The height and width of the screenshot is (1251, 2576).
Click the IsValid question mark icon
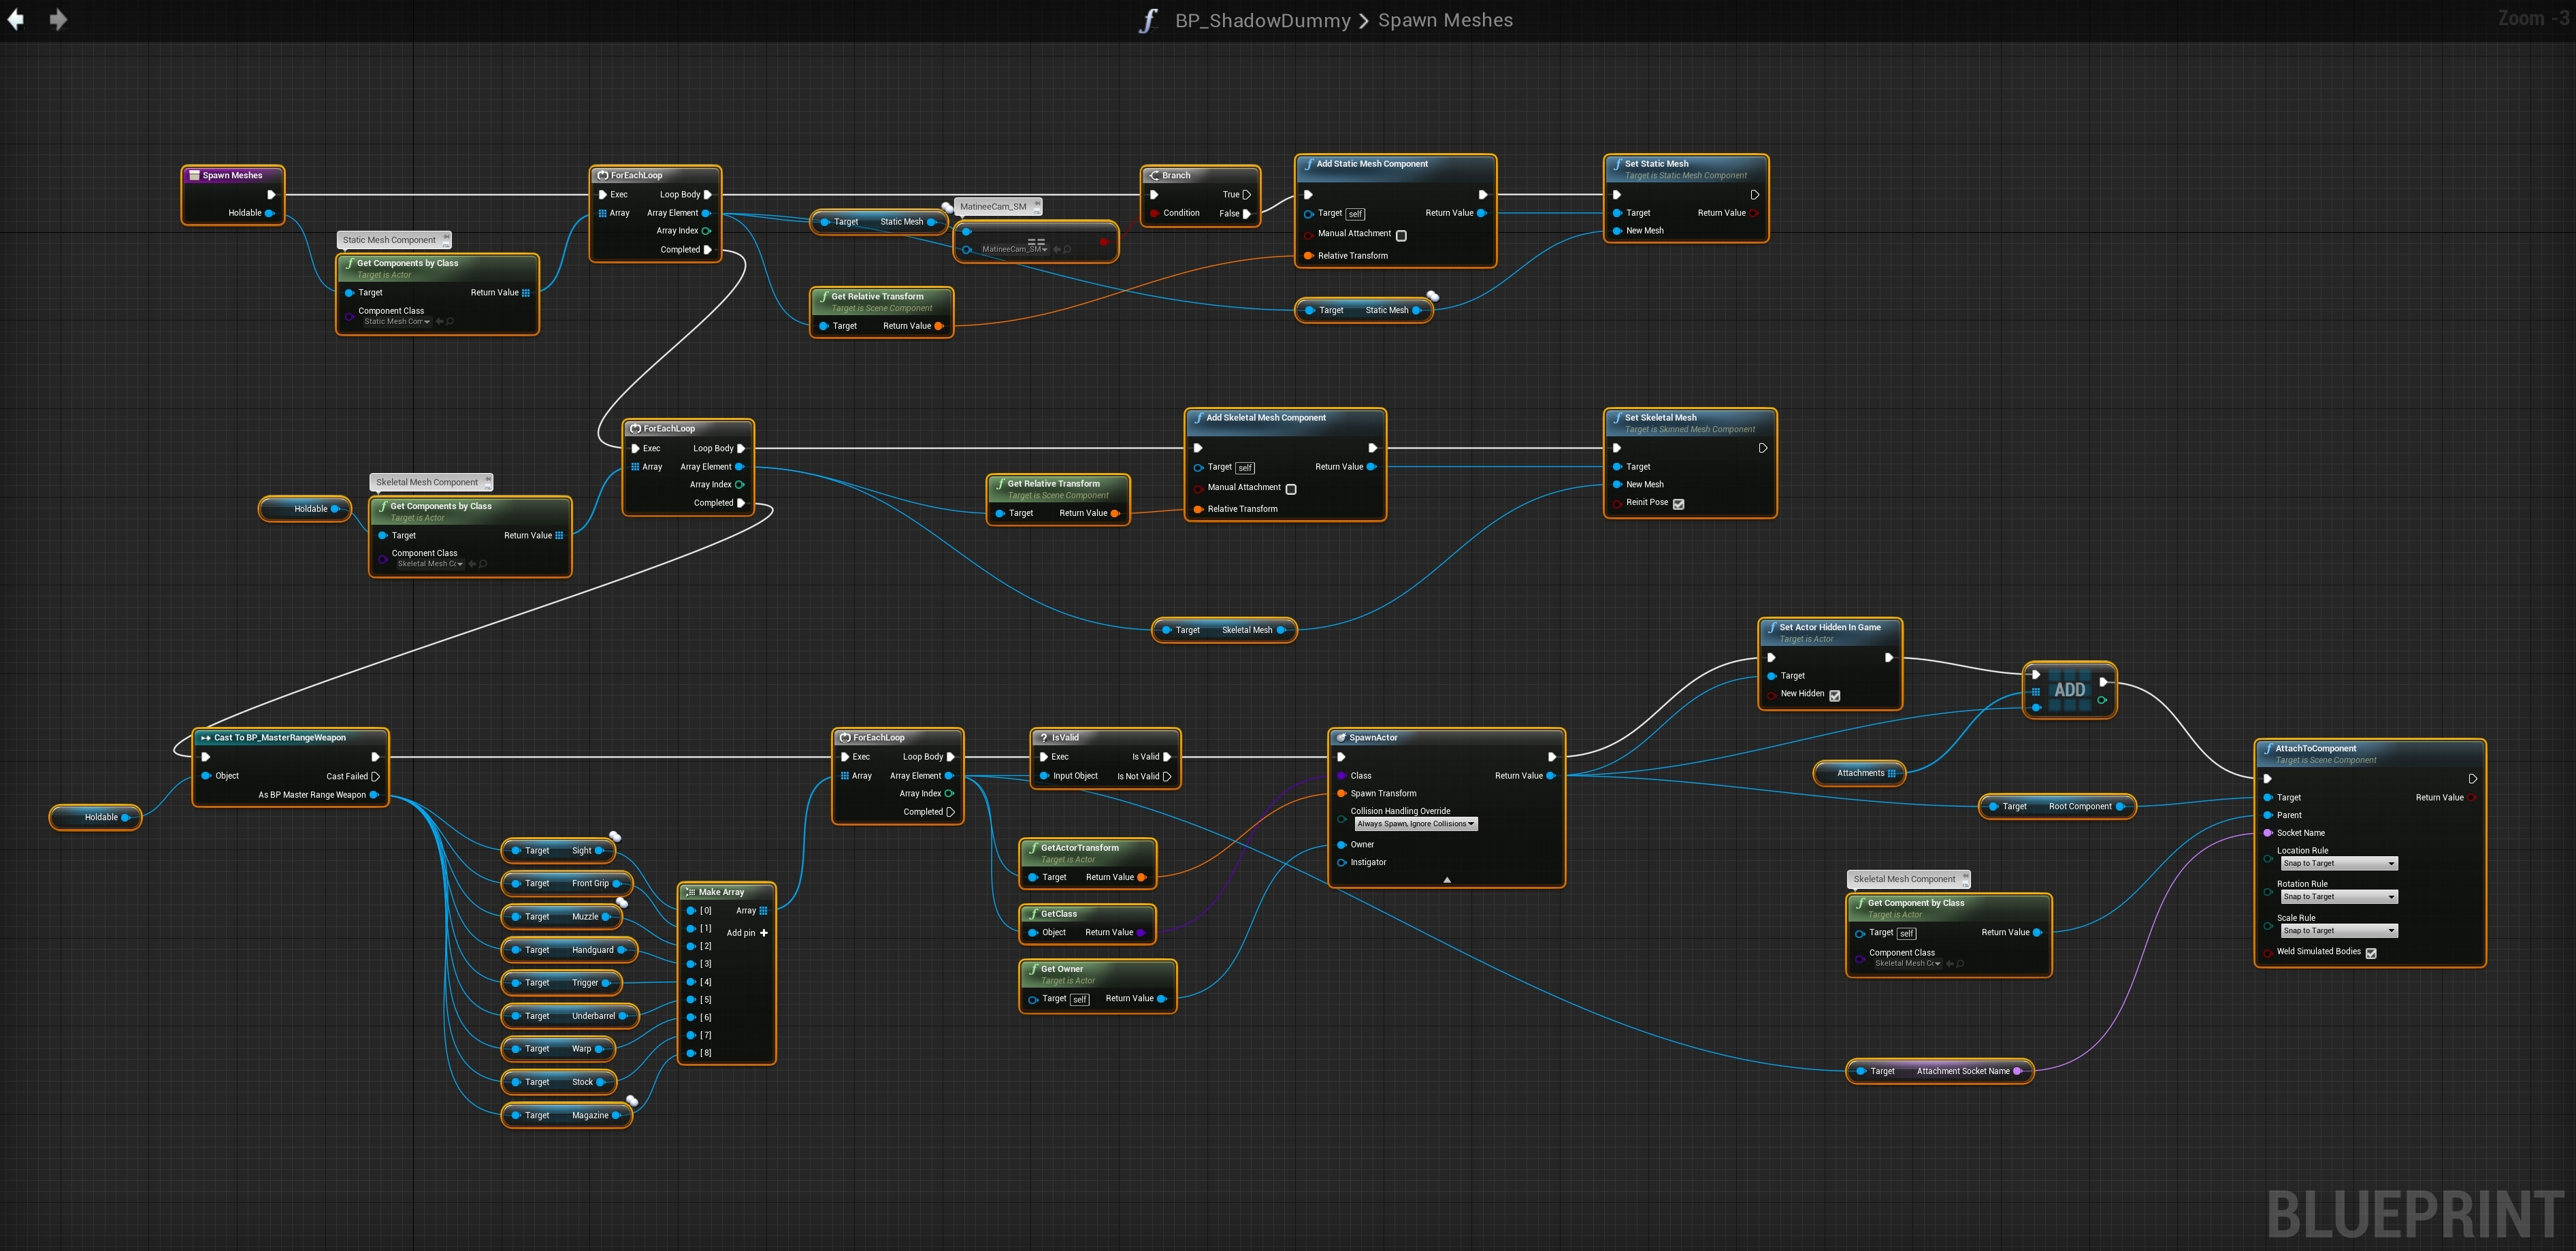click(1043, 738)
